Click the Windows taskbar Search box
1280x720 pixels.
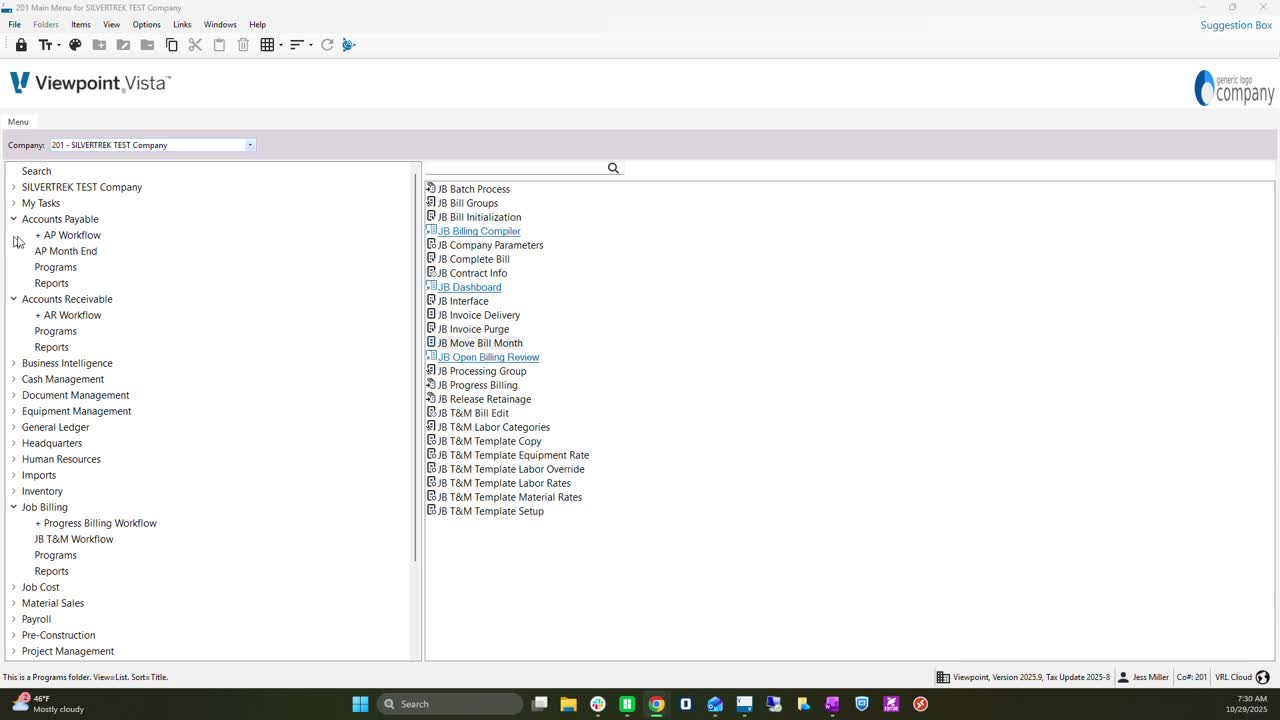coord(450,704)
